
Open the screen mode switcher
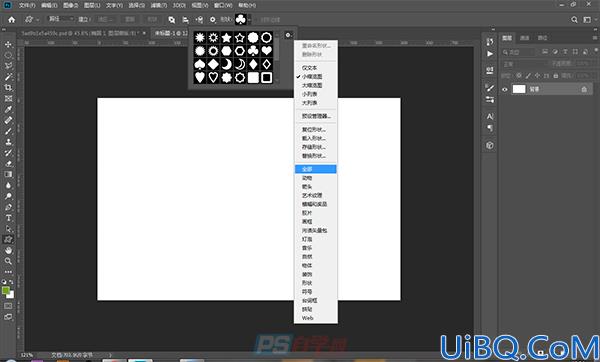click(8, 317)
